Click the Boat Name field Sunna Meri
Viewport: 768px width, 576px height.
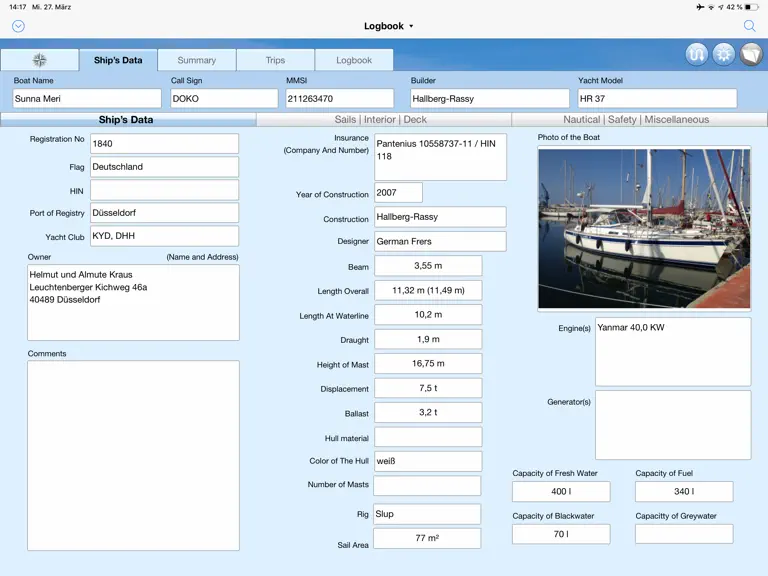point(87,98)
